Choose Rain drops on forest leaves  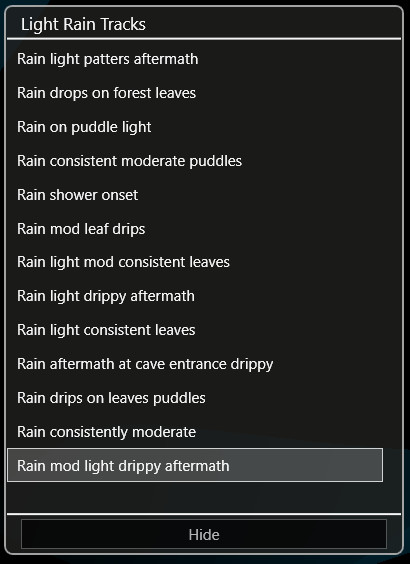click(195, 93)
